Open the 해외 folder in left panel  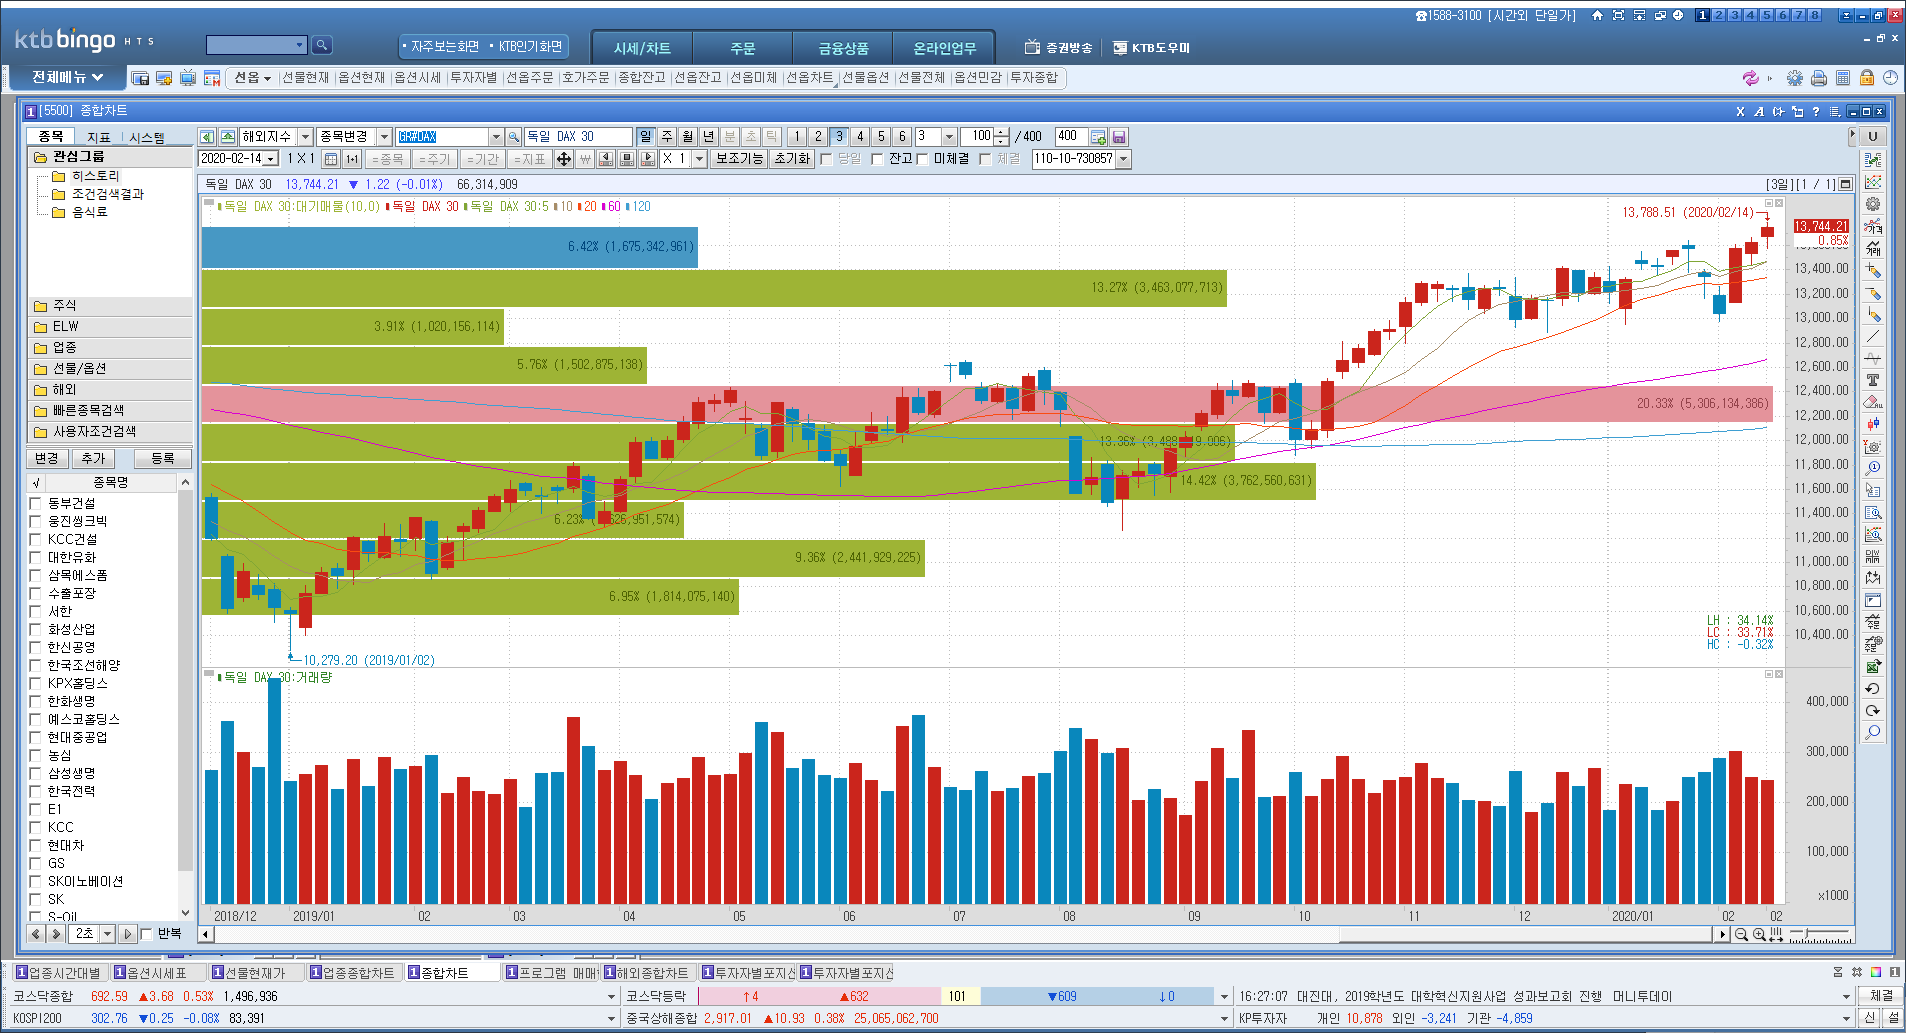coord(110,390)
